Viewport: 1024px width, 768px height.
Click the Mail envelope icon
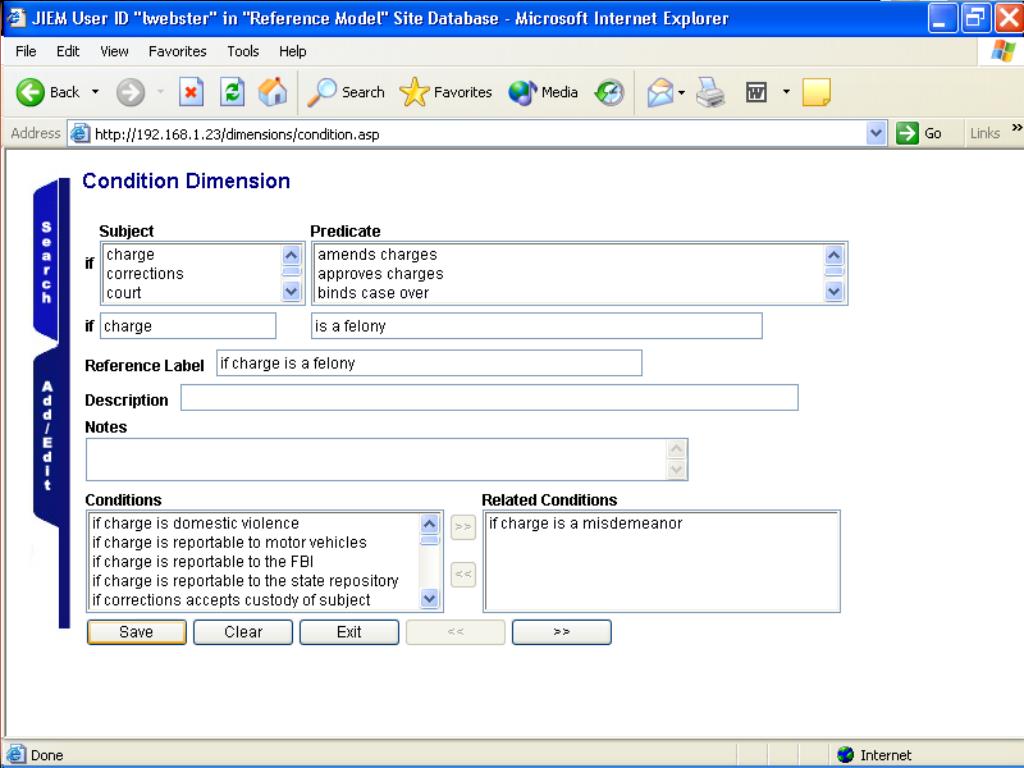point(660,92)
